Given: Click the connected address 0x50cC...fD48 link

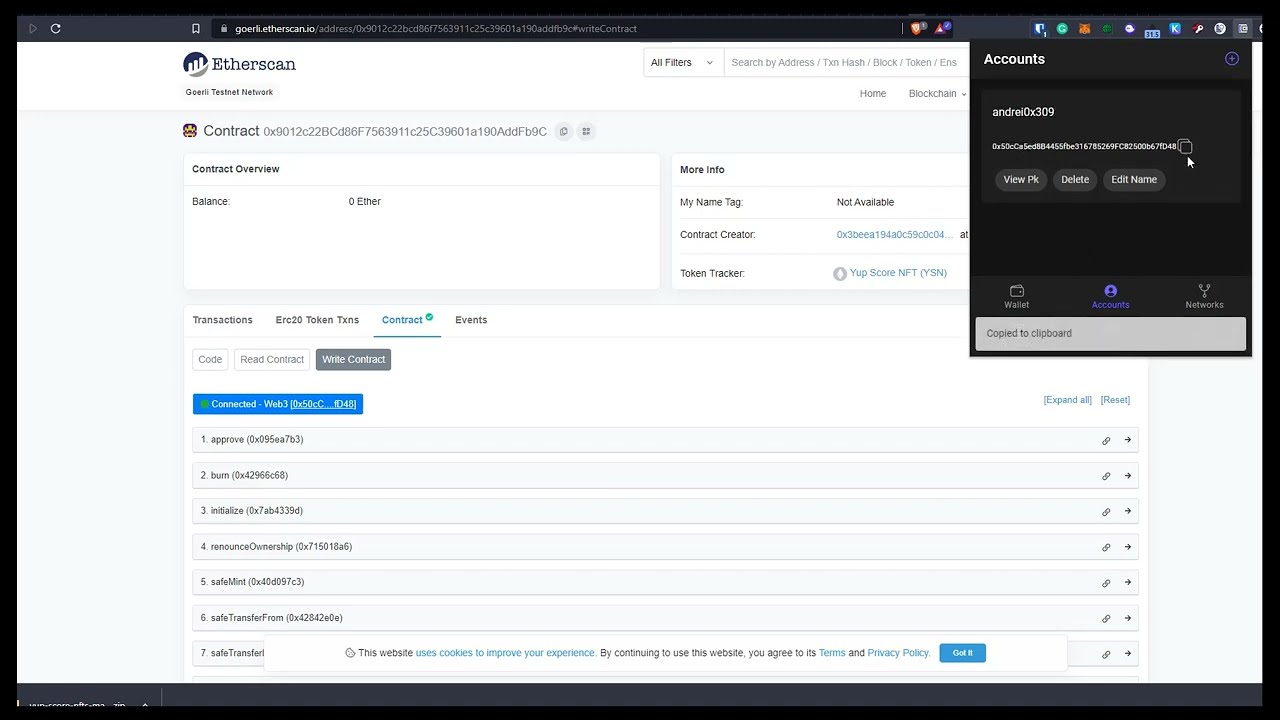Looking at the screenshot, I should pos(323,404).
